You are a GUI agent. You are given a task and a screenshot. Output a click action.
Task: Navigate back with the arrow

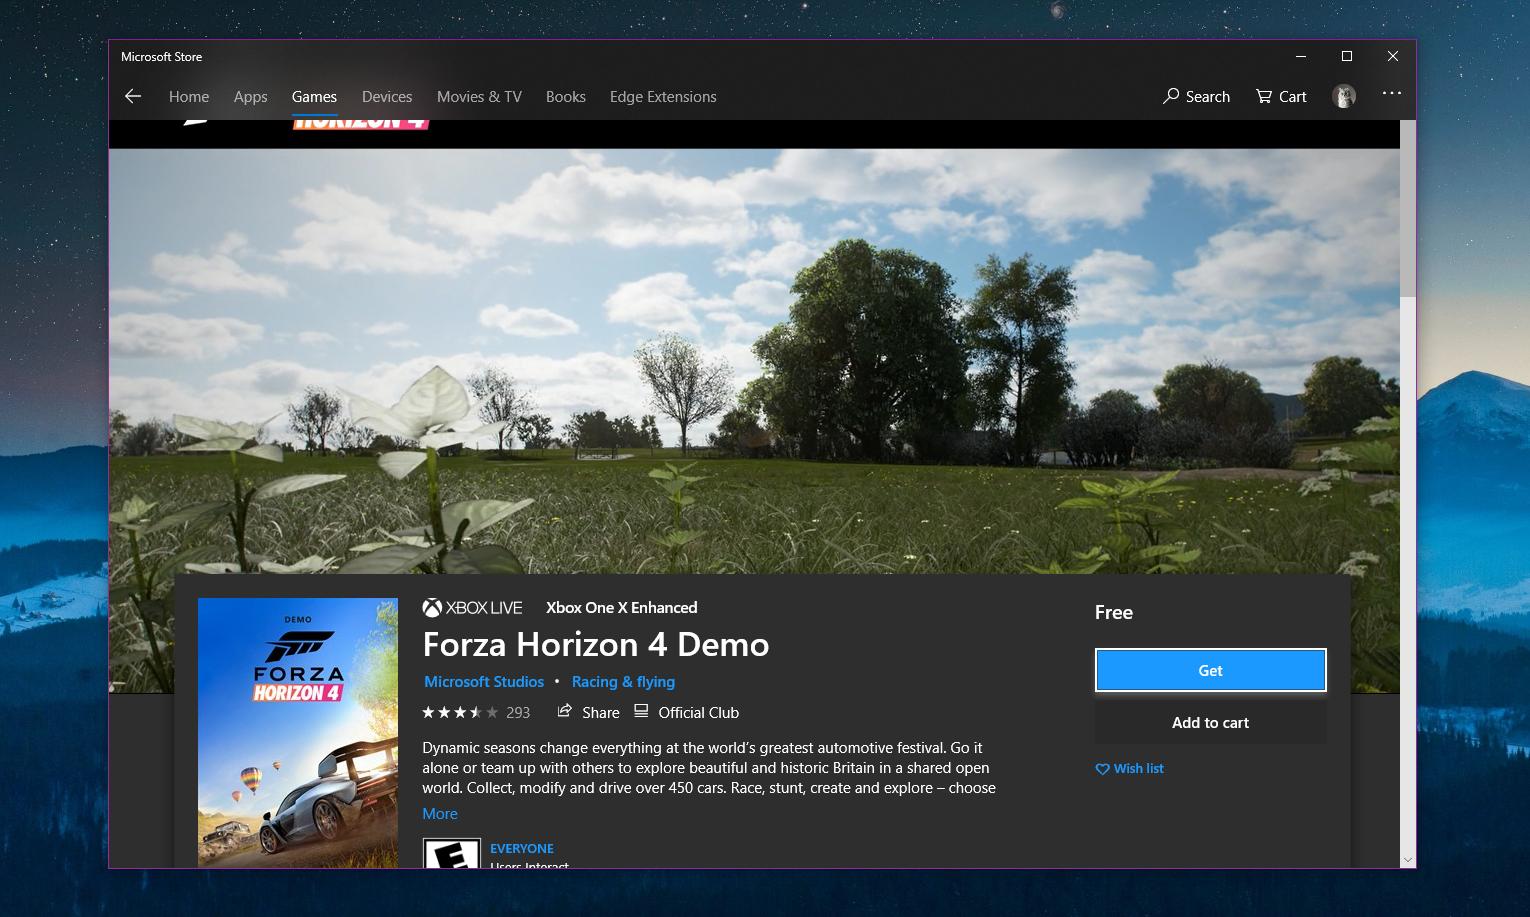(x=133, y=96)
